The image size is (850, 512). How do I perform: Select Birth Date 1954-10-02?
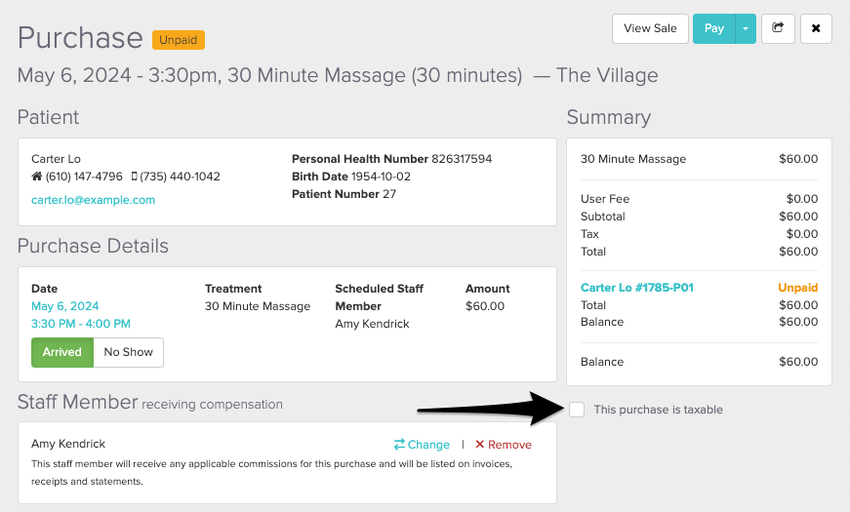point(351,176)
